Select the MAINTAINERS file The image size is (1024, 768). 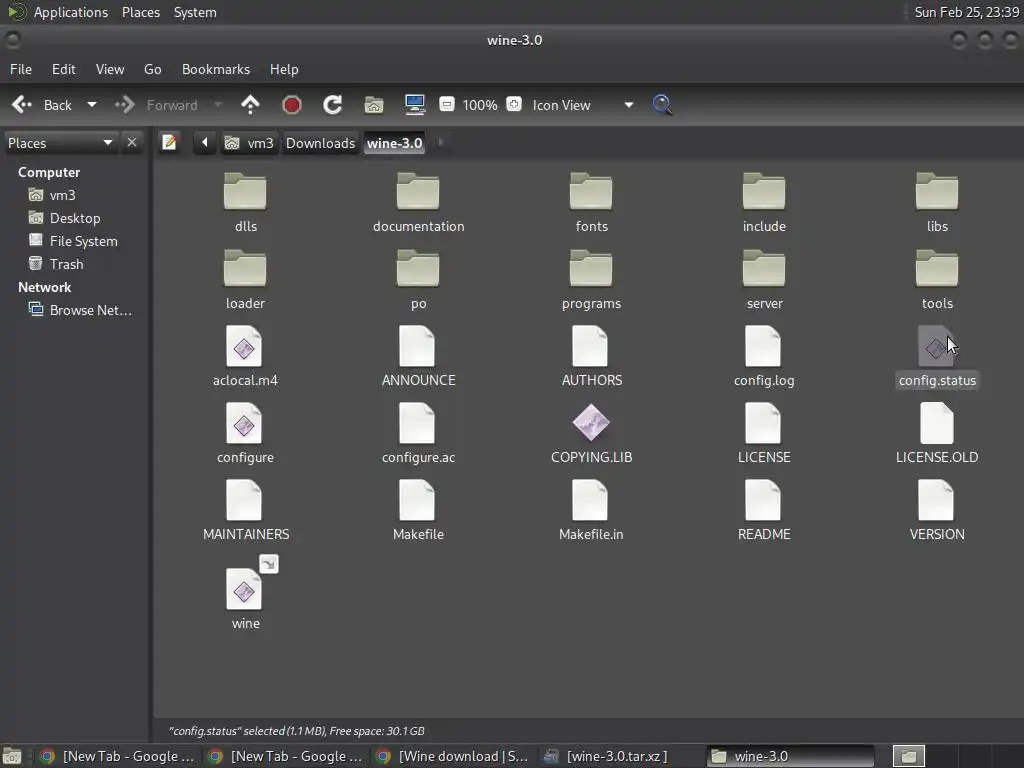pyautogui.click(x=245, y=511)
